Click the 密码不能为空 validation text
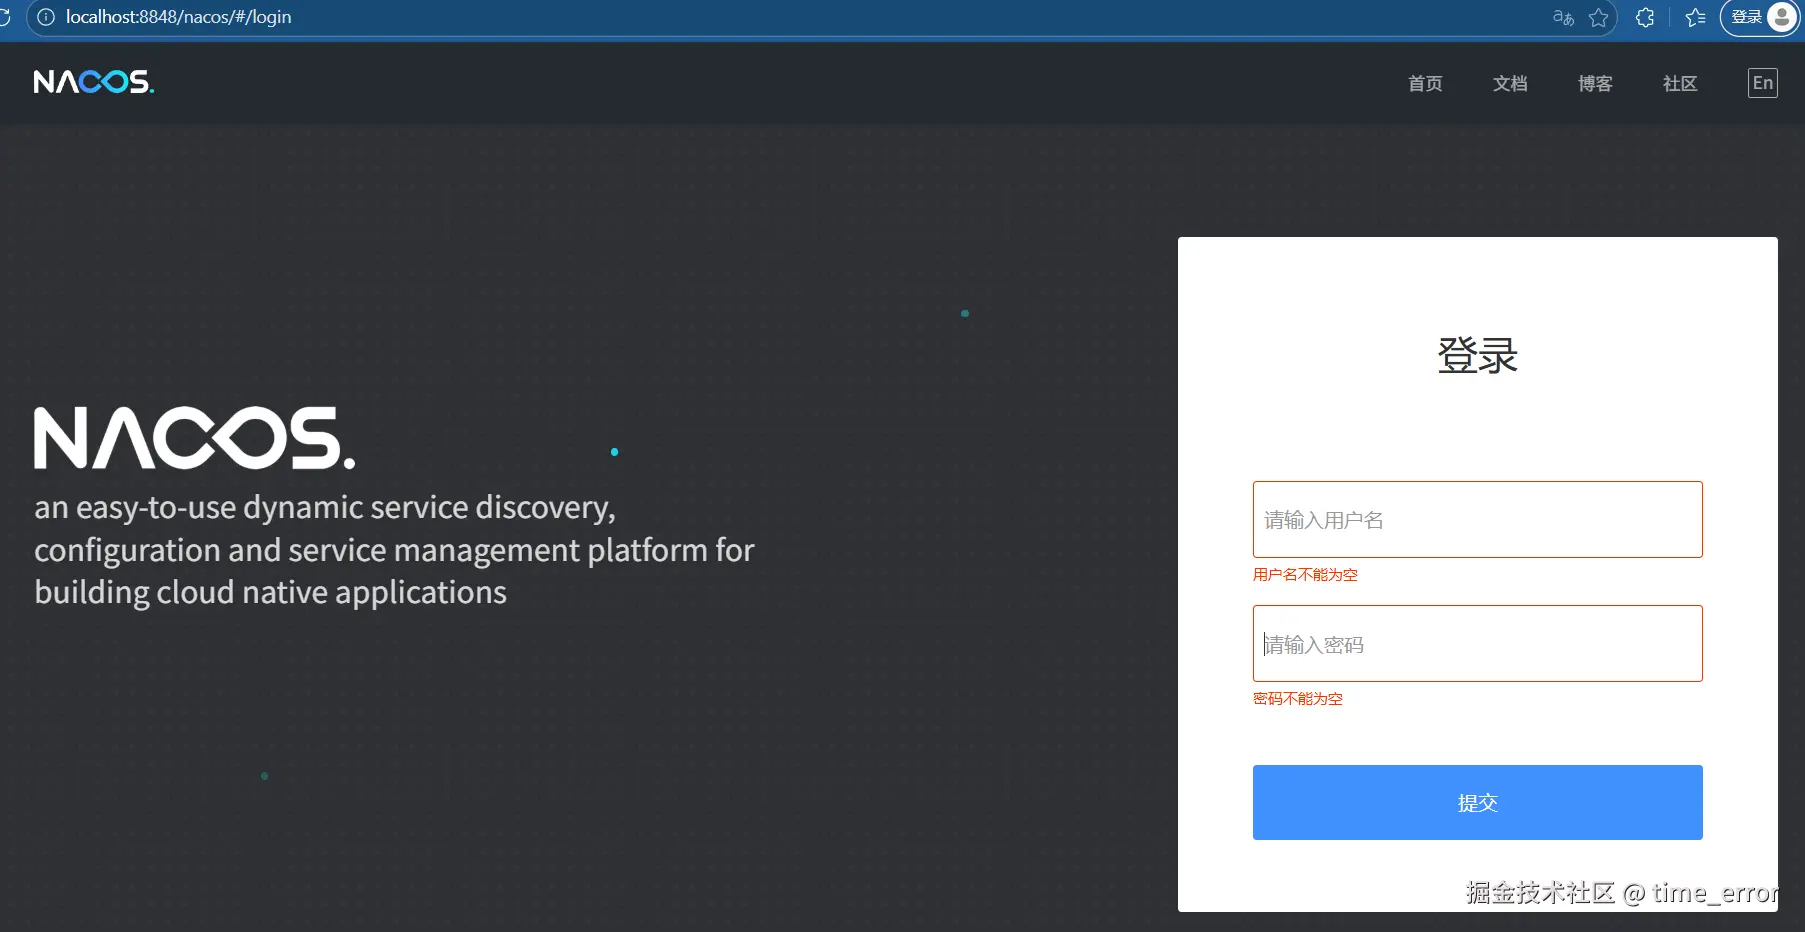 (x=1297, y=698)
